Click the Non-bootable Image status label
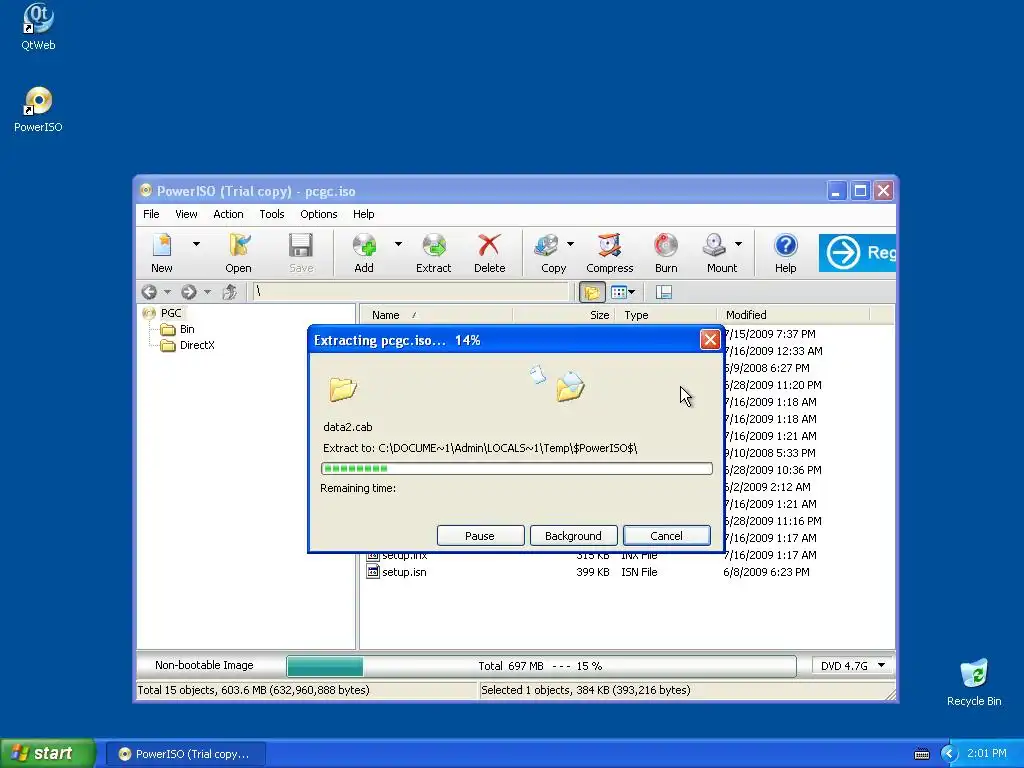This screenshot has width=1024, height=768. (x=204, y=665)
